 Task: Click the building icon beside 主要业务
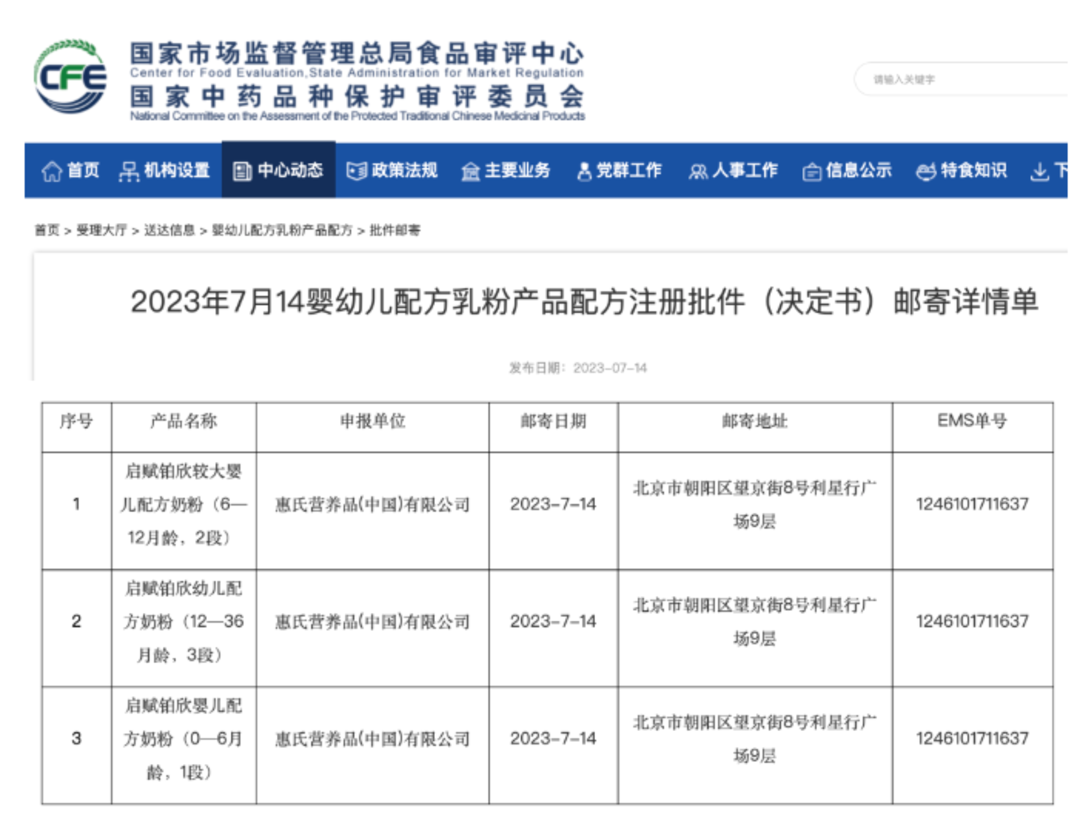(x=470, y=171)
